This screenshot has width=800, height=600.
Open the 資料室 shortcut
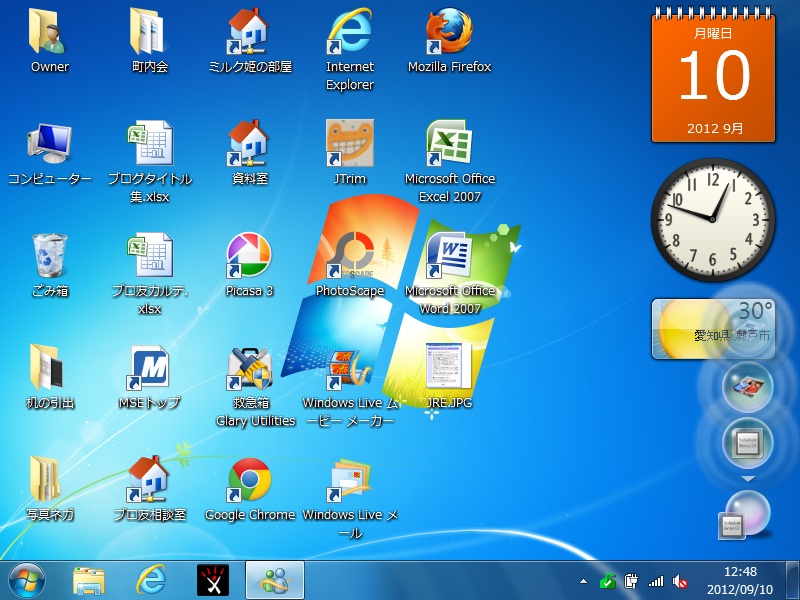(250, 153)
